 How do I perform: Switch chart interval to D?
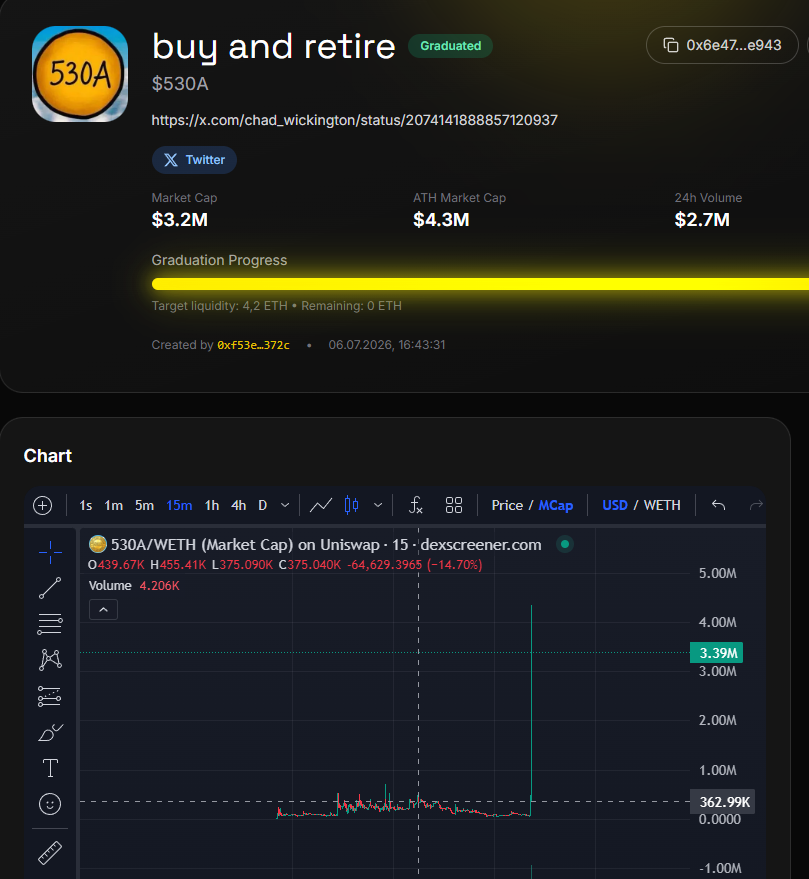[262, 505]
